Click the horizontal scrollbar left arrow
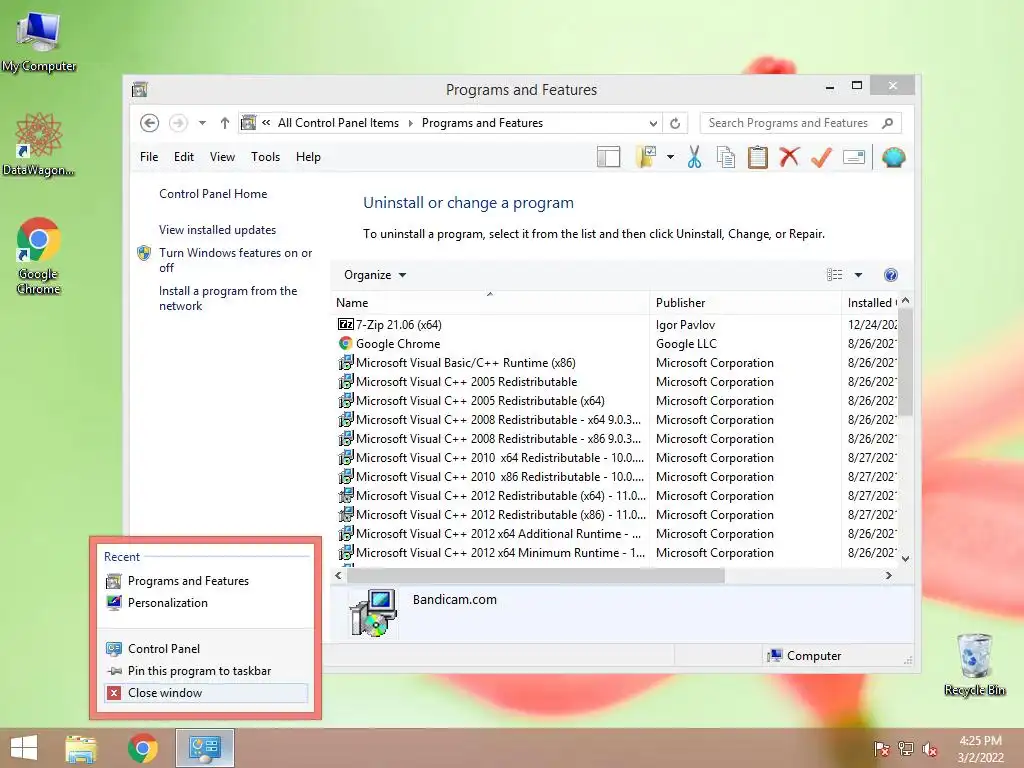The image size is (1024, 768). [338, 575]
